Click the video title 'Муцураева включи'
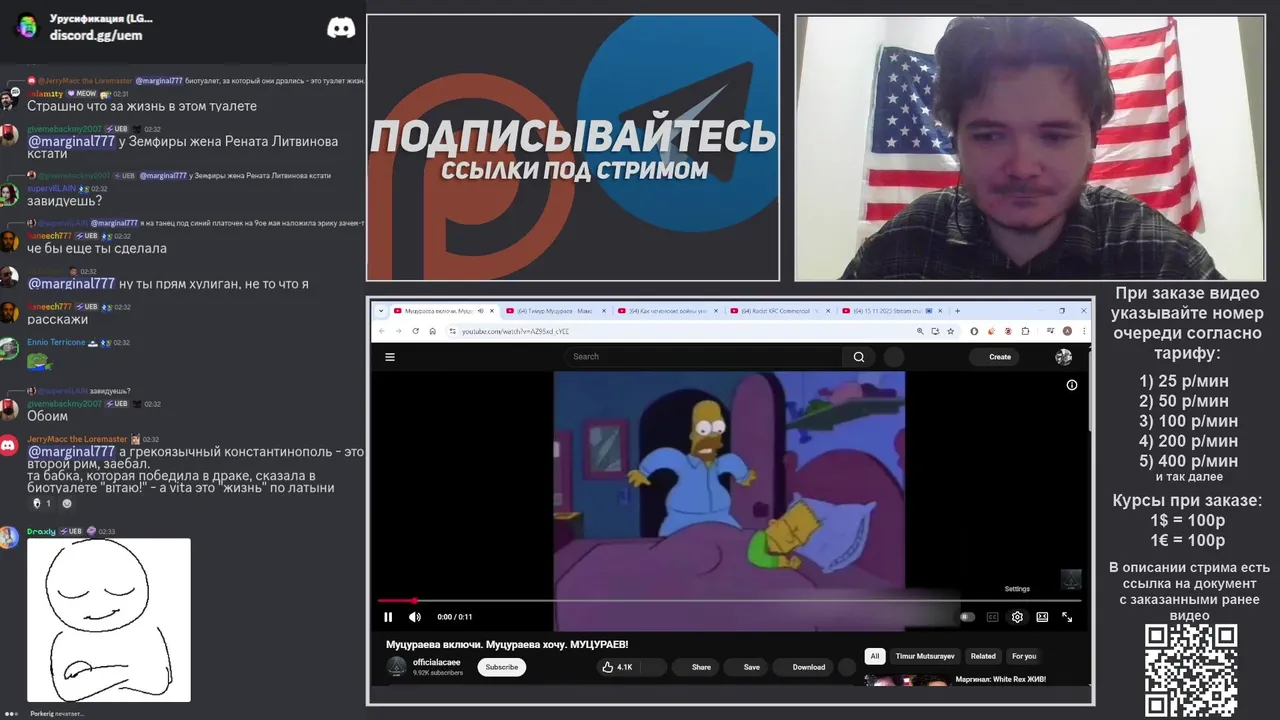1280x720 pixels. (x=507, y=644)
